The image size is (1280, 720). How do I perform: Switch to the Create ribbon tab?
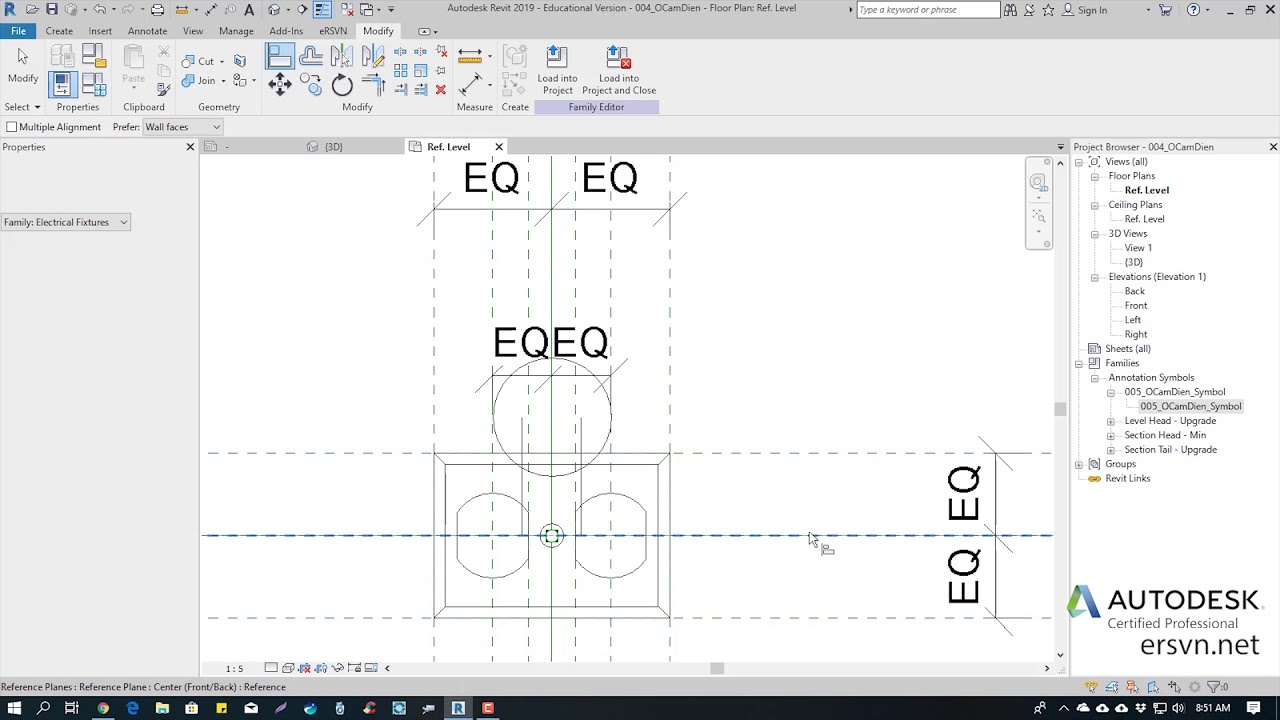click(x=59, y=31)
